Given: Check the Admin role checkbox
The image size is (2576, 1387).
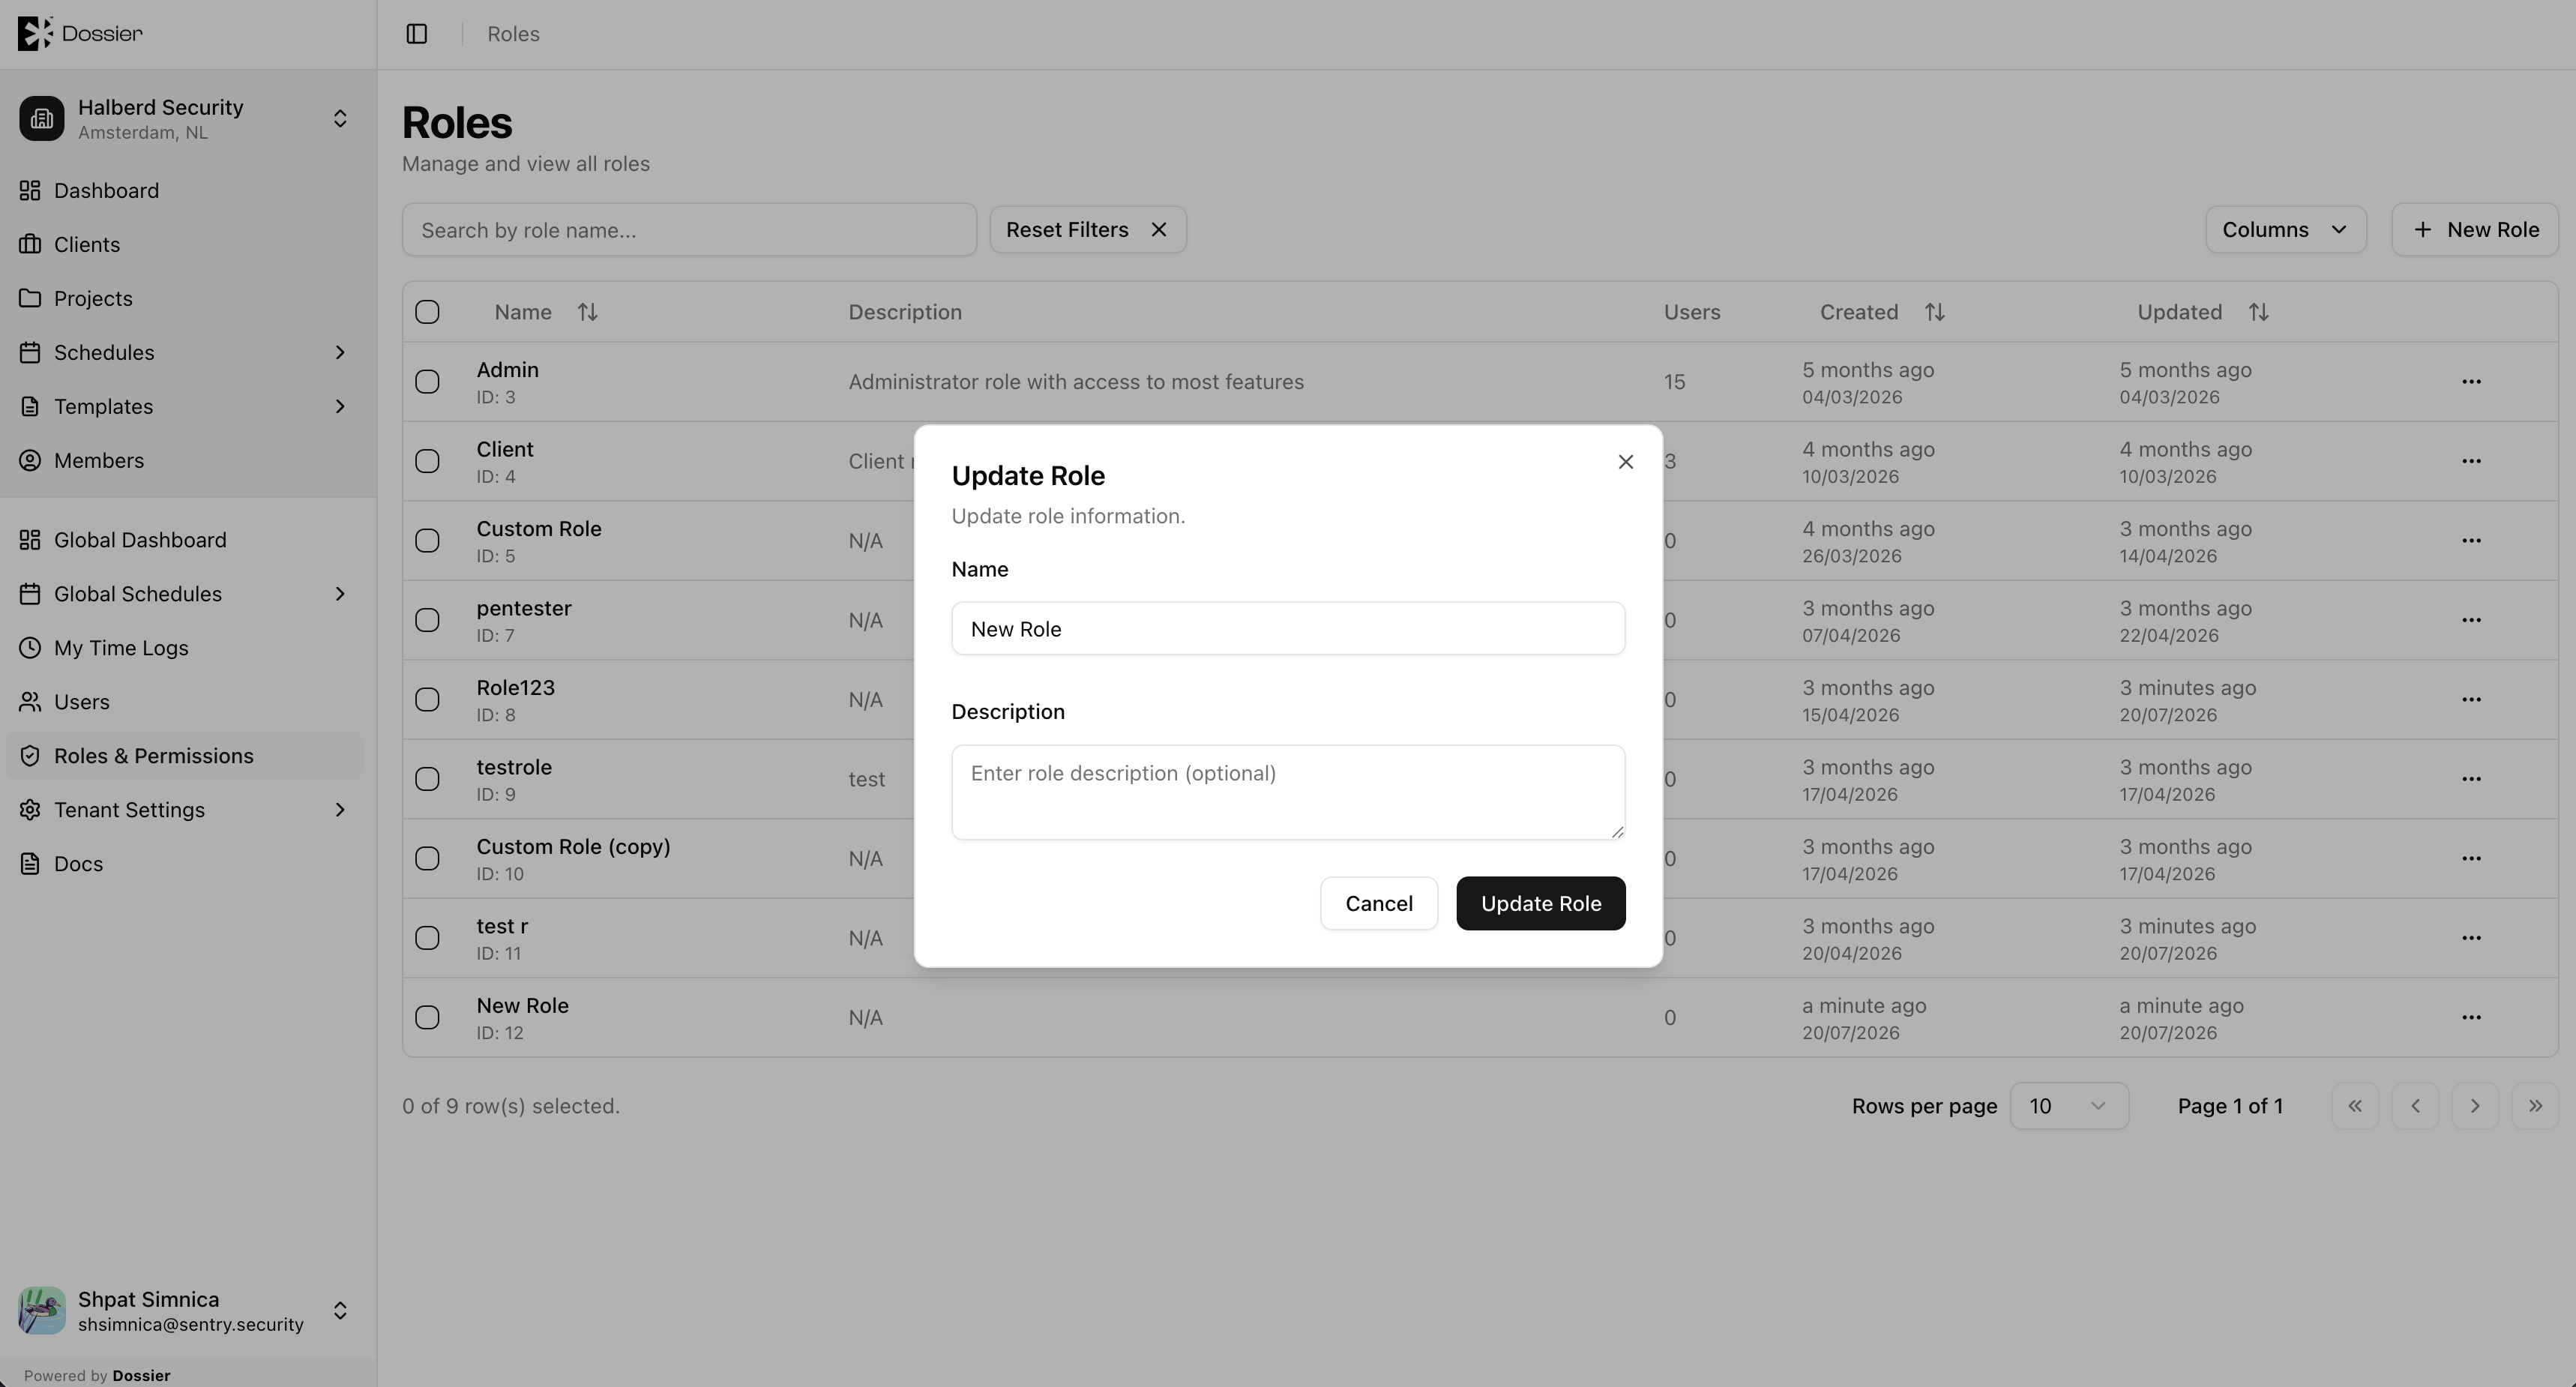Looking at the screenshot, I should [x=427, y=382].
